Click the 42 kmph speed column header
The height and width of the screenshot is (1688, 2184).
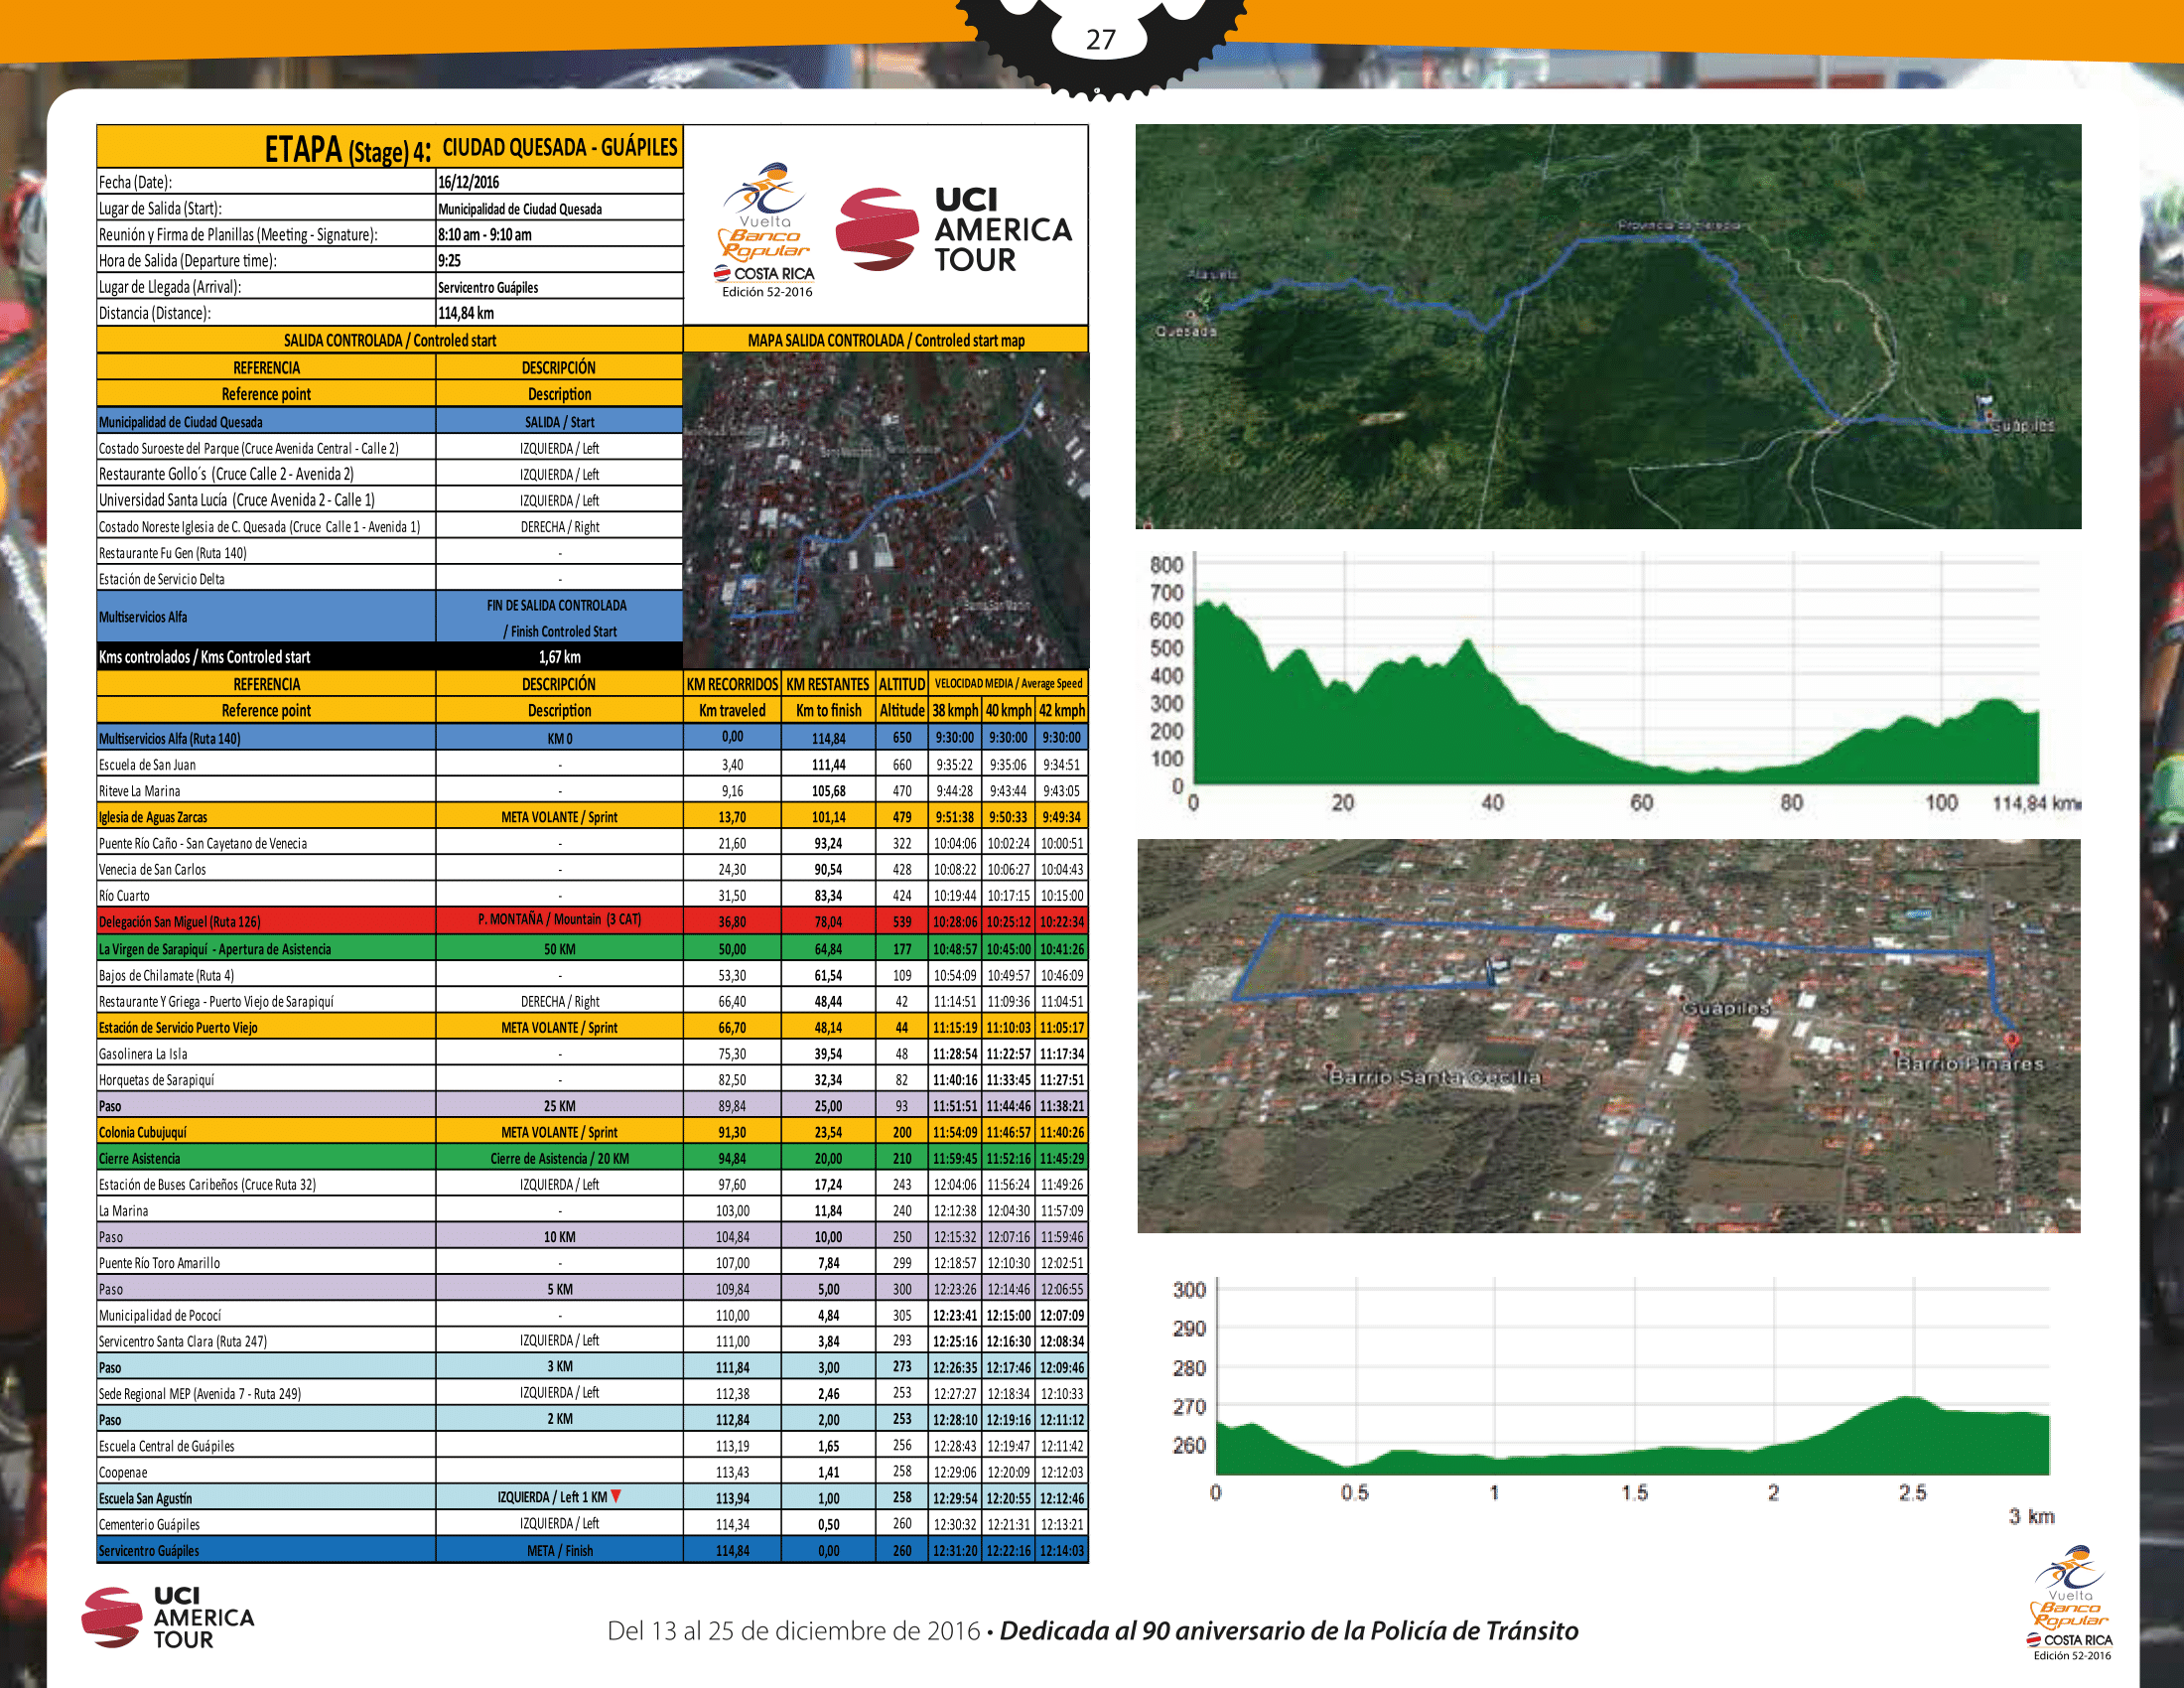(x=1061, y=710)
